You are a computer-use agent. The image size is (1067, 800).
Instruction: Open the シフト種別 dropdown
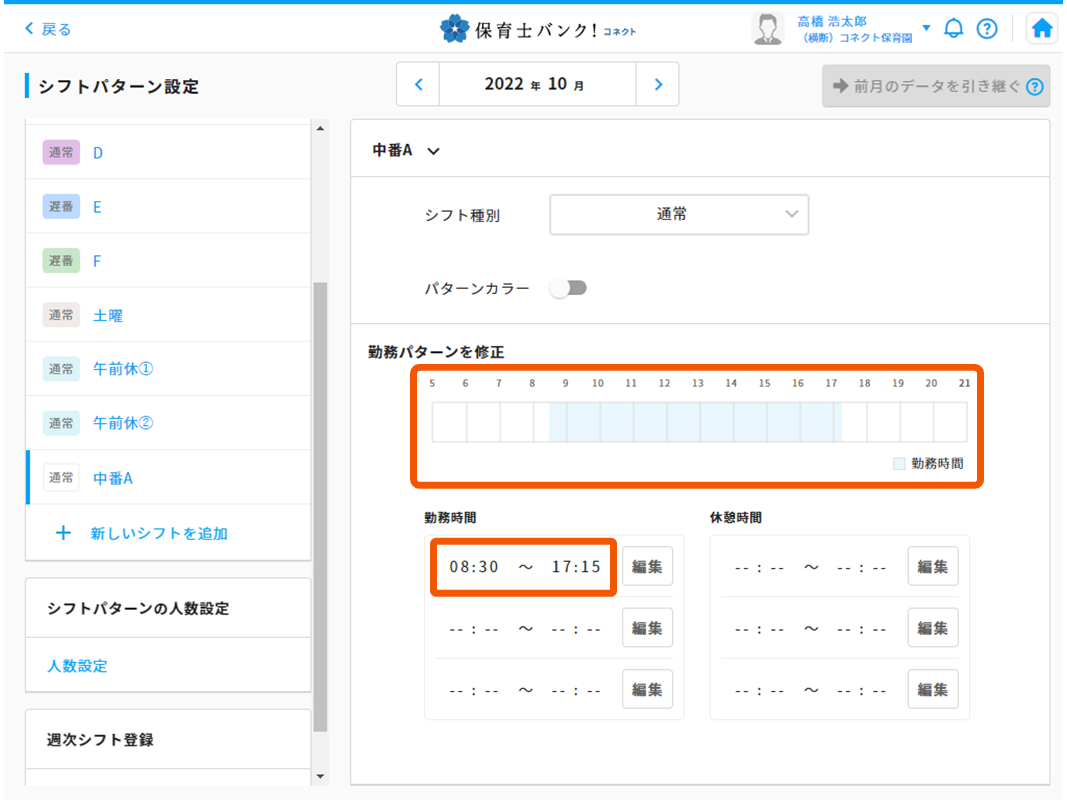(678, 214)
